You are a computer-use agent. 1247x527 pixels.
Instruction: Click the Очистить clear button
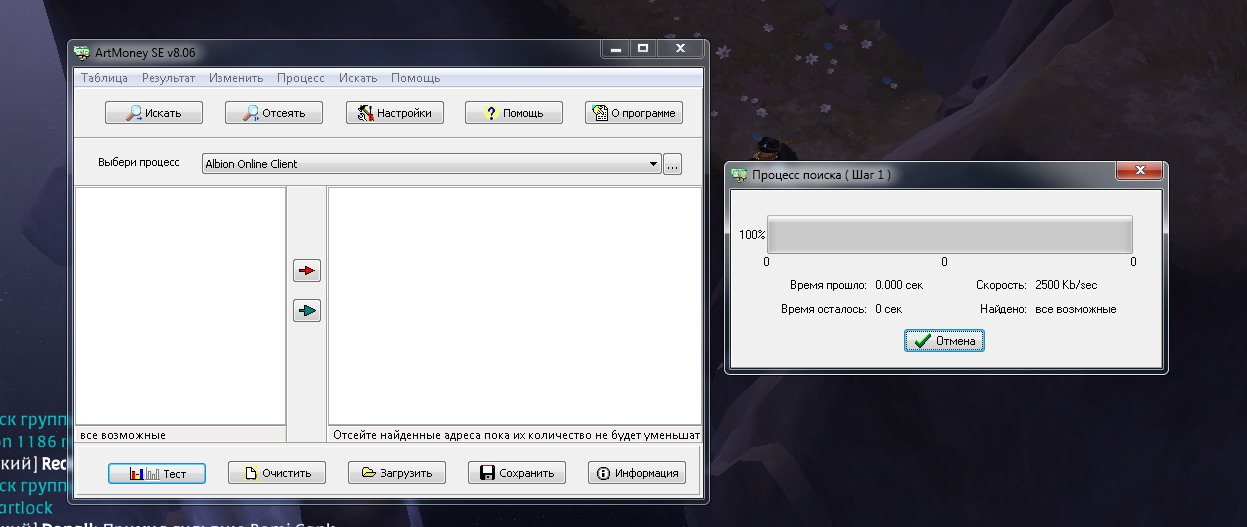[x=277, y=473]
